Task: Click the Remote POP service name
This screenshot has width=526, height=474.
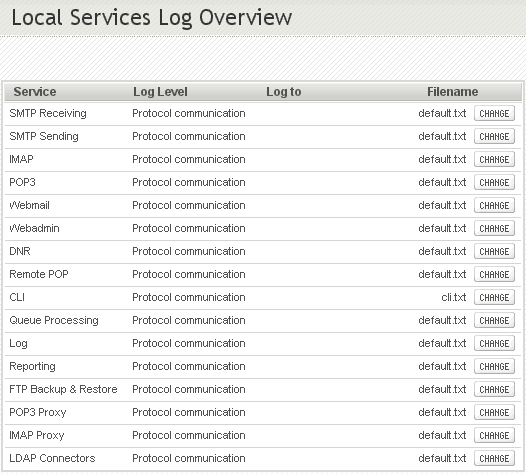Action: 39,274
